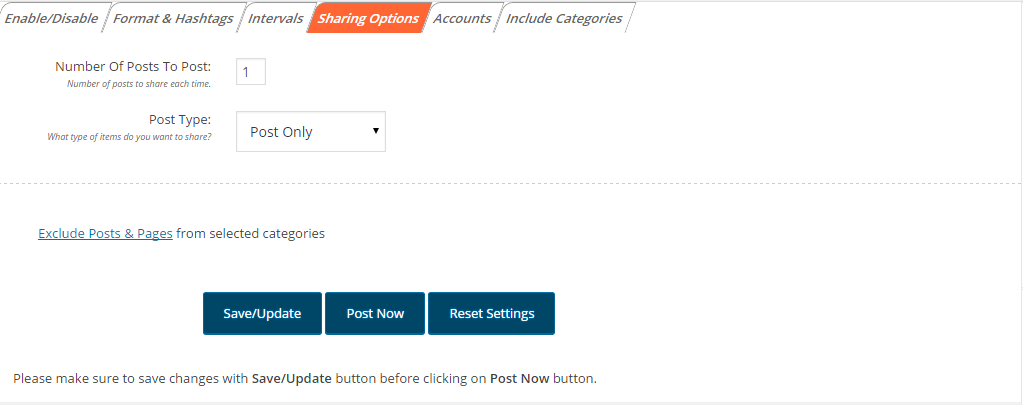Open the Post Type dropdown showing Post Only

coord(311,132)
